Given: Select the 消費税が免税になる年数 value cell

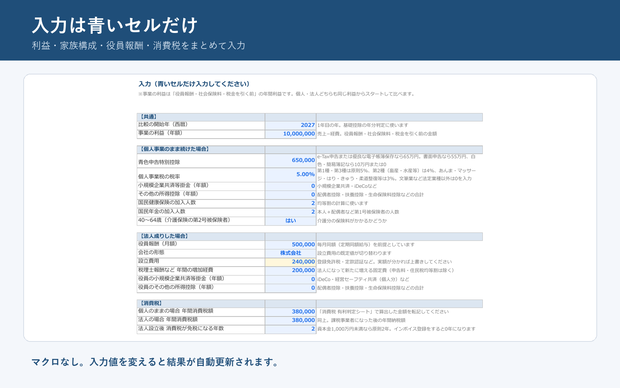Looking at the screenshot, I should pos(291,329).
